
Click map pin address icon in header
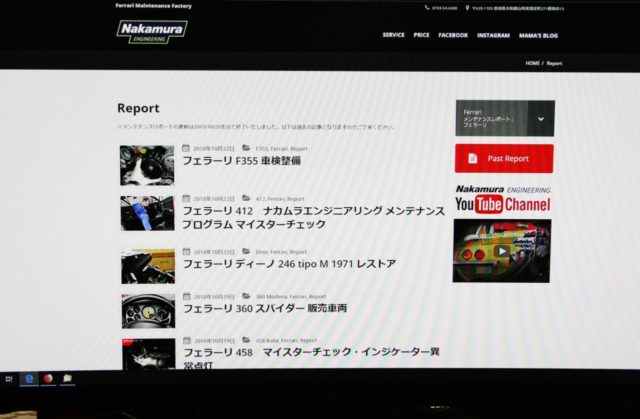(467, 8)
